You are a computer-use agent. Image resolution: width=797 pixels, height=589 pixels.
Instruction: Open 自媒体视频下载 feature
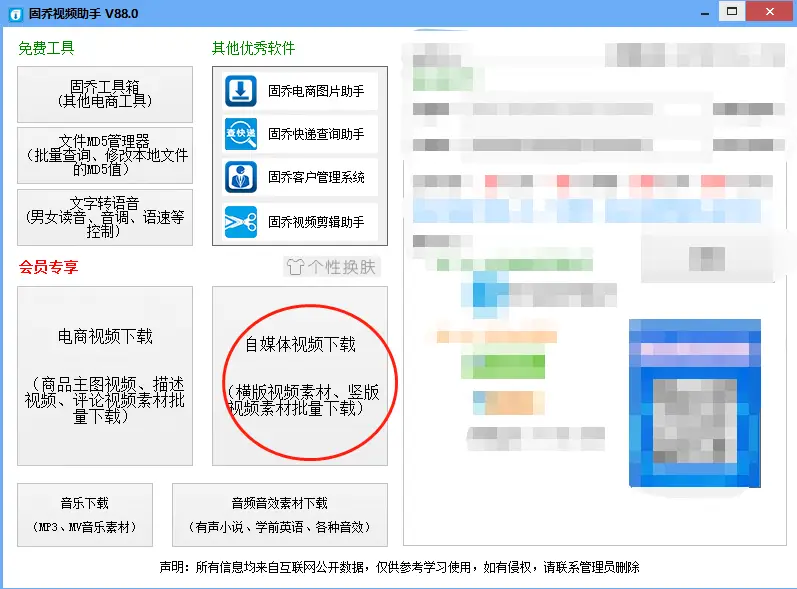point(300,376)
